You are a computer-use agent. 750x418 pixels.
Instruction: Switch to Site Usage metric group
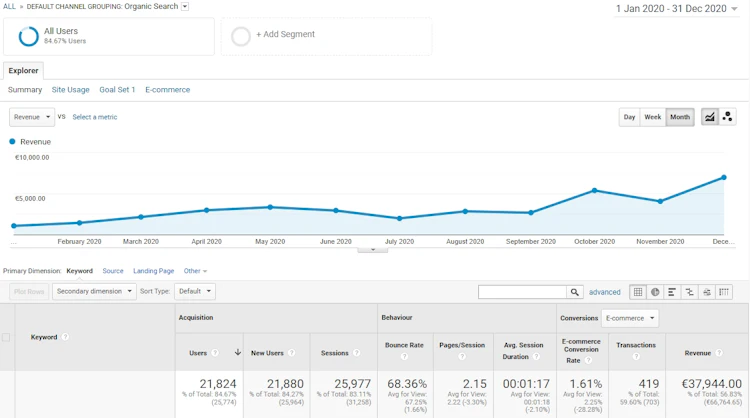70,89
